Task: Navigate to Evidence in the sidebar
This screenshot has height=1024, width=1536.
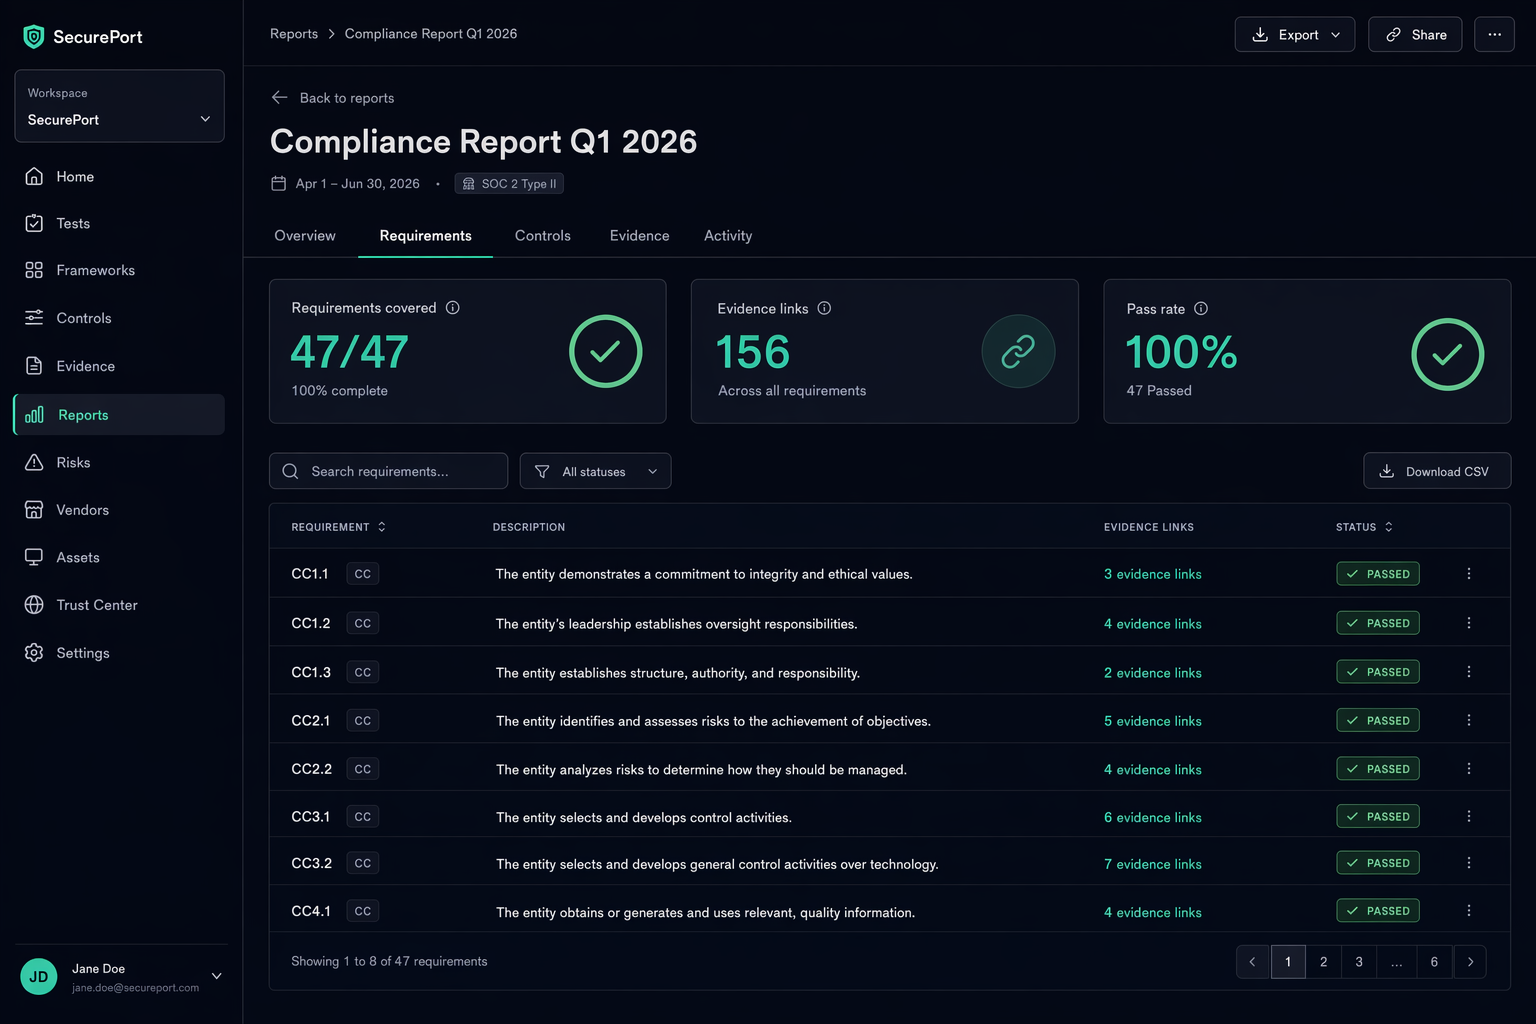Action: (x=119, y=366)
